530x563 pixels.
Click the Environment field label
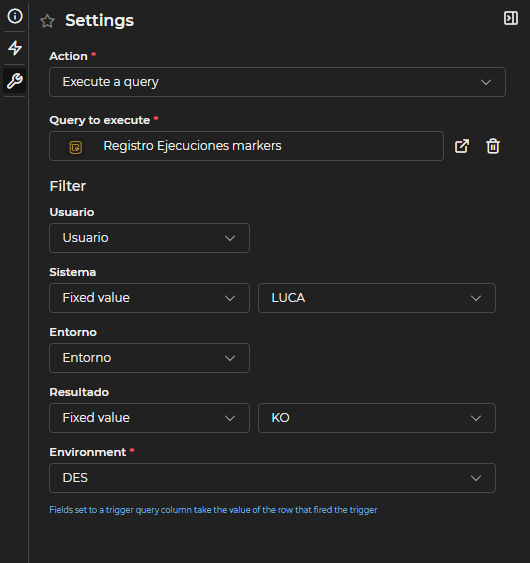pyautogui.click(x=88, y=452)
